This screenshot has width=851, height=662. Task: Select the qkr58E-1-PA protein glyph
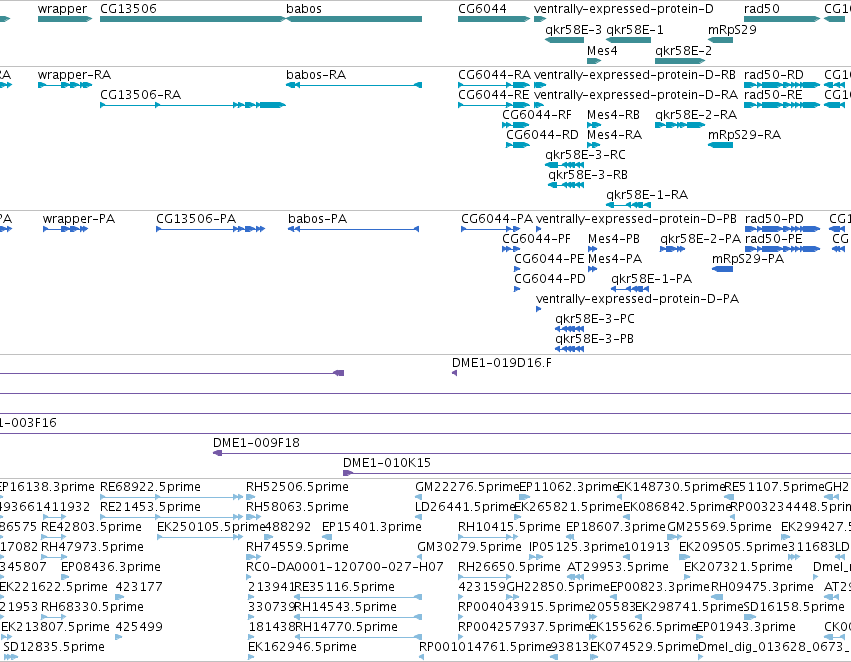pos(630,289)
